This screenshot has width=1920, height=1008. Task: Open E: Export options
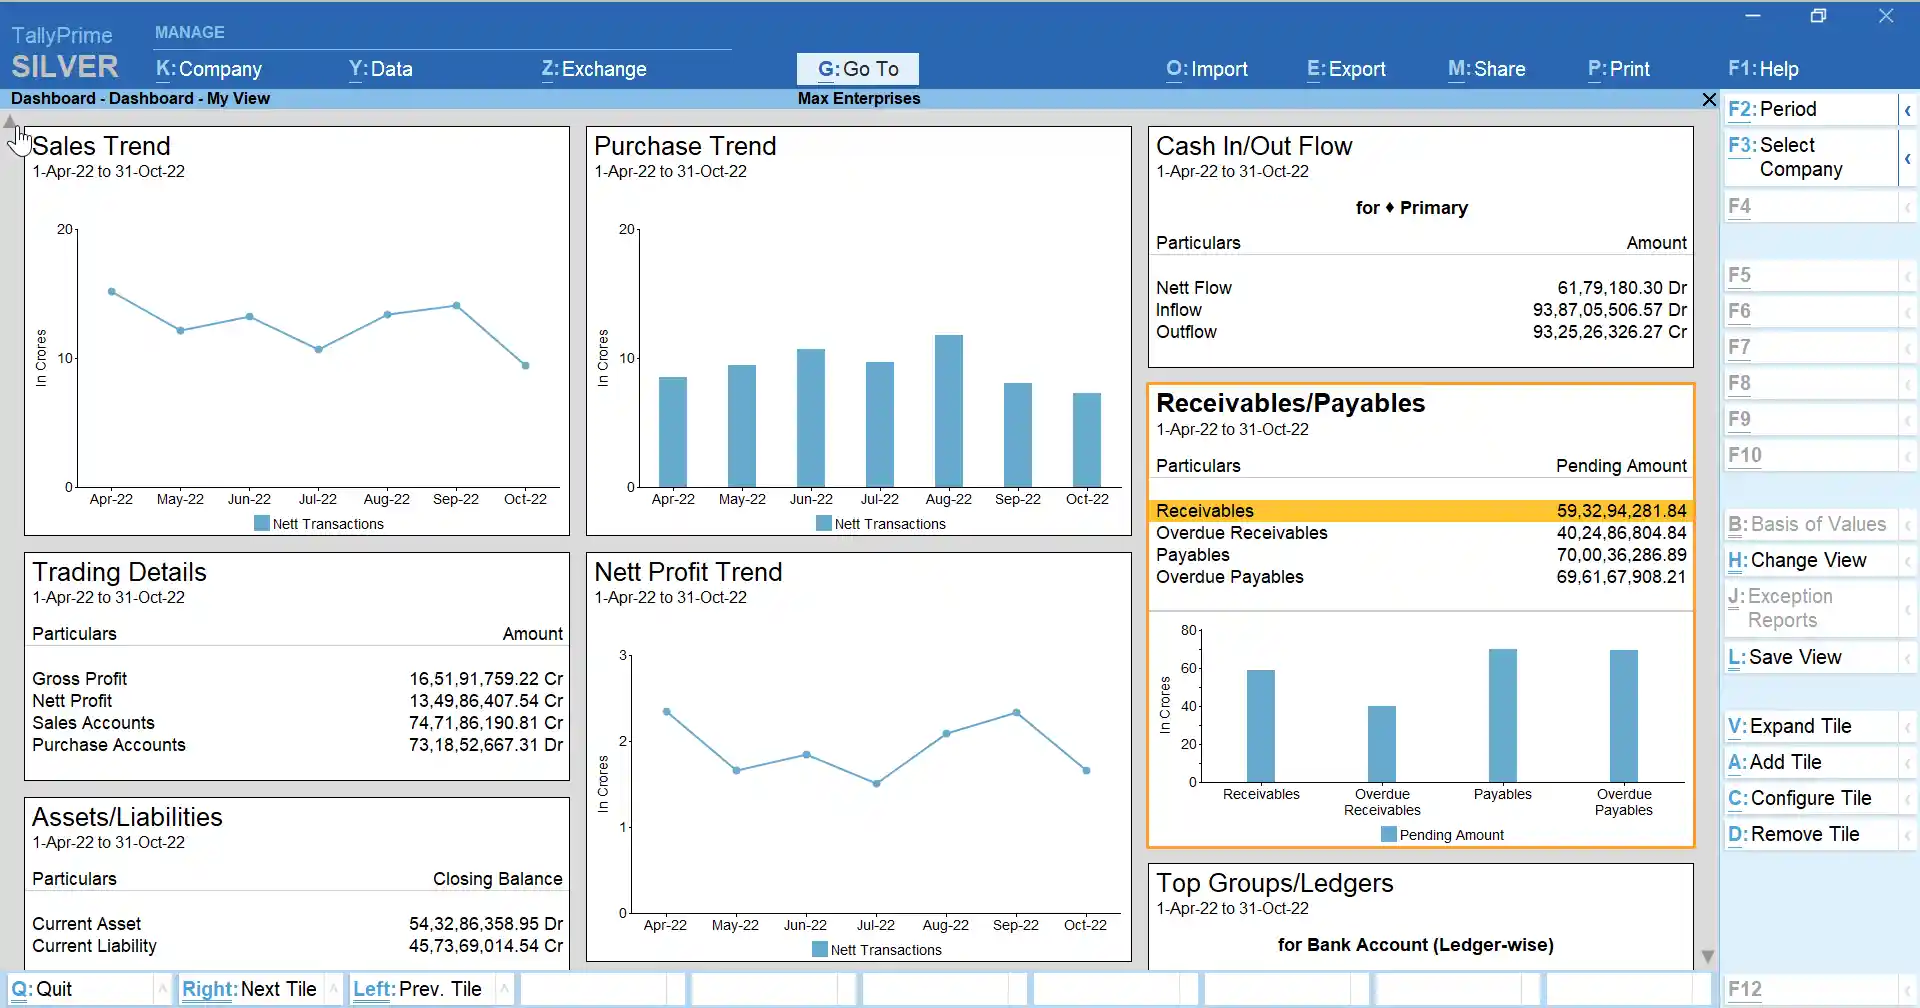(x=1345, y=69)
